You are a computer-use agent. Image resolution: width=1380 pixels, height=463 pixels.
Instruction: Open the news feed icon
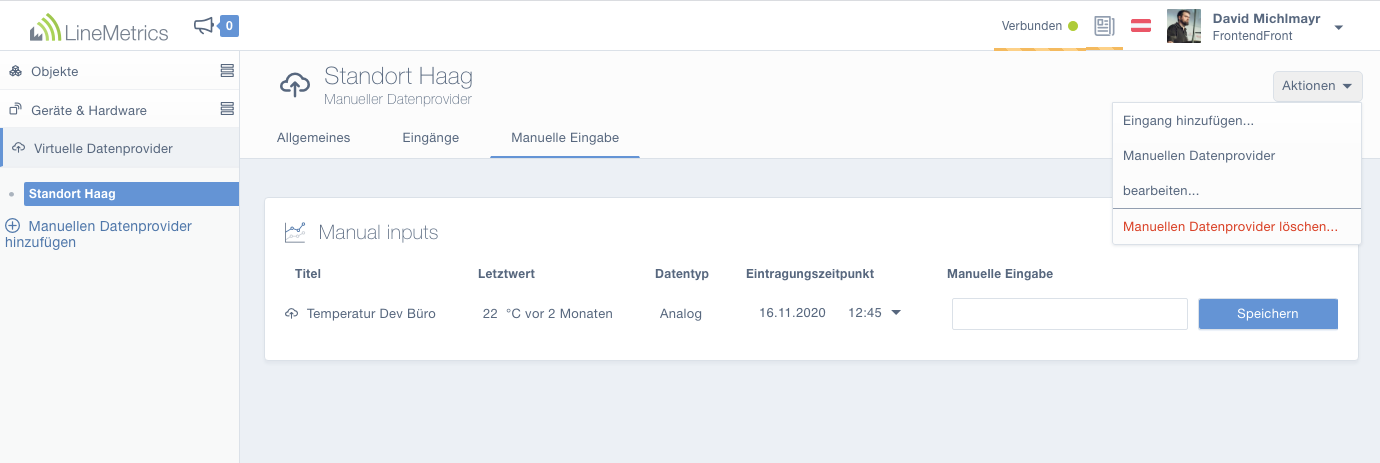[1104, 26]
